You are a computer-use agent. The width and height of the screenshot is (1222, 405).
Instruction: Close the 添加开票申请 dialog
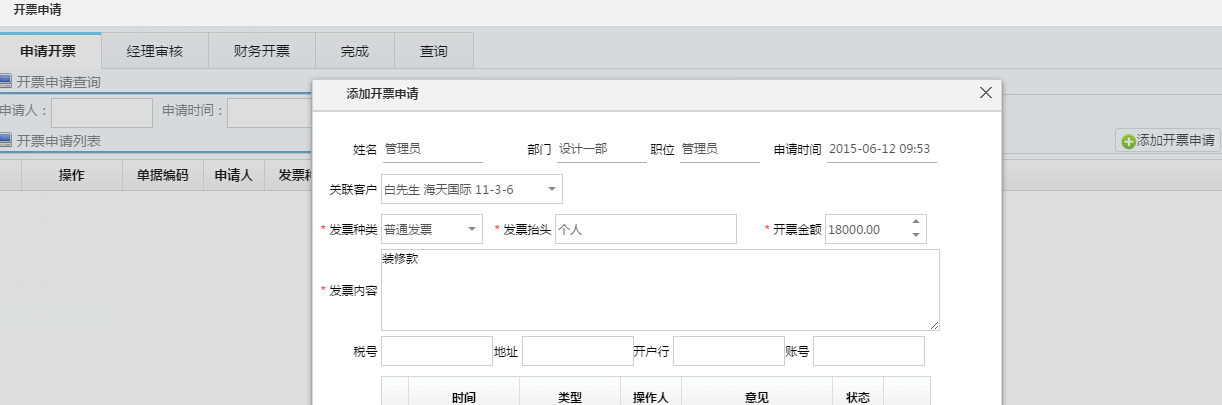[985, 93]
